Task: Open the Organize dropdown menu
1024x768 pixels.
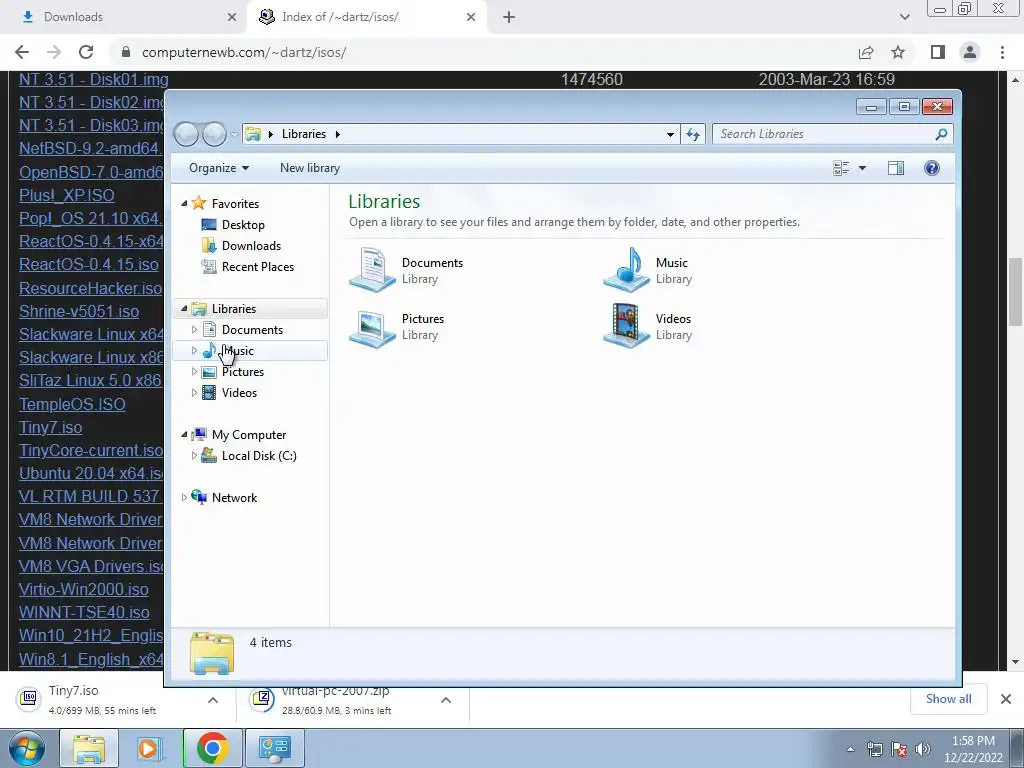Action: pos(219,168)
